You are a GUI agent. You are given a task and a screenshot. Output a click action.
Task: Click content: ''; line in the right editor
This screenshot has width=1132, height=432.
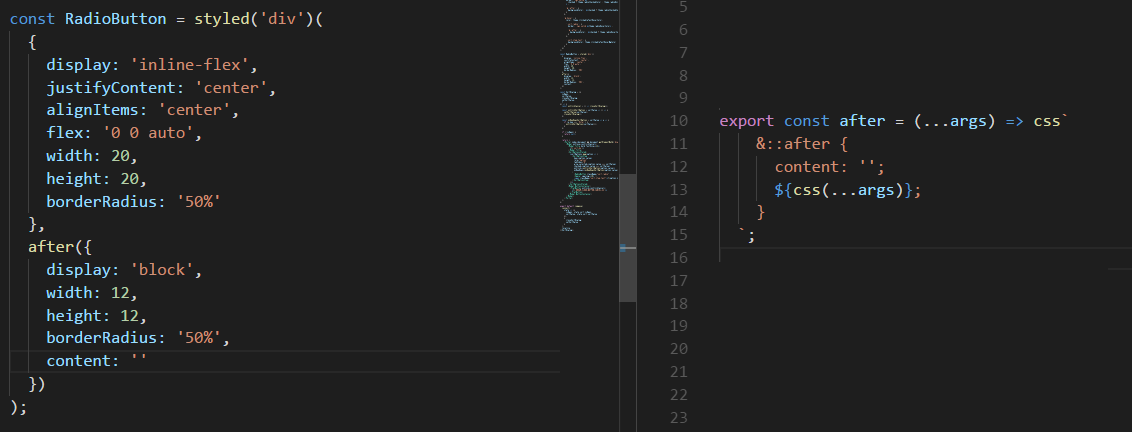coord(830,167)
